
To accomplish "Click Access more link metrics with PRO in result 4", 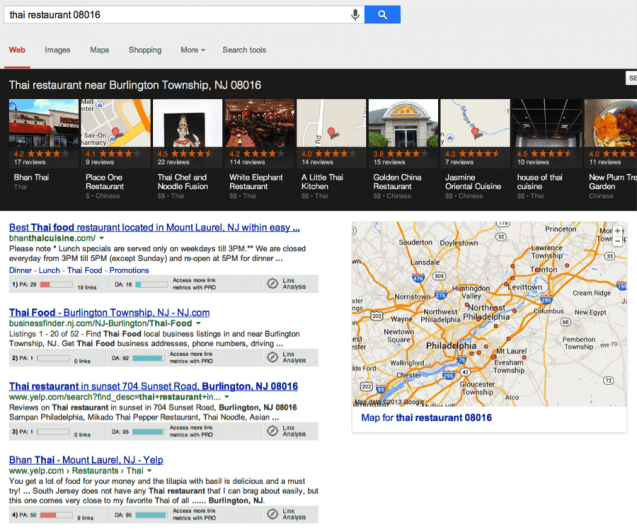I will click(x=194, y=514).
